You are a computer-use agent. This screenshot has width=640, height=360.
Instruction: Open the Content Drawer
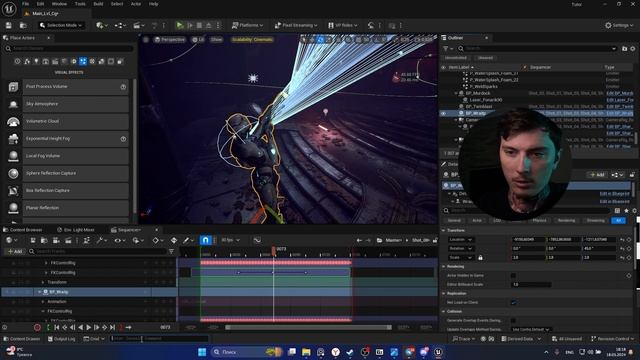[x=21, y=339]
